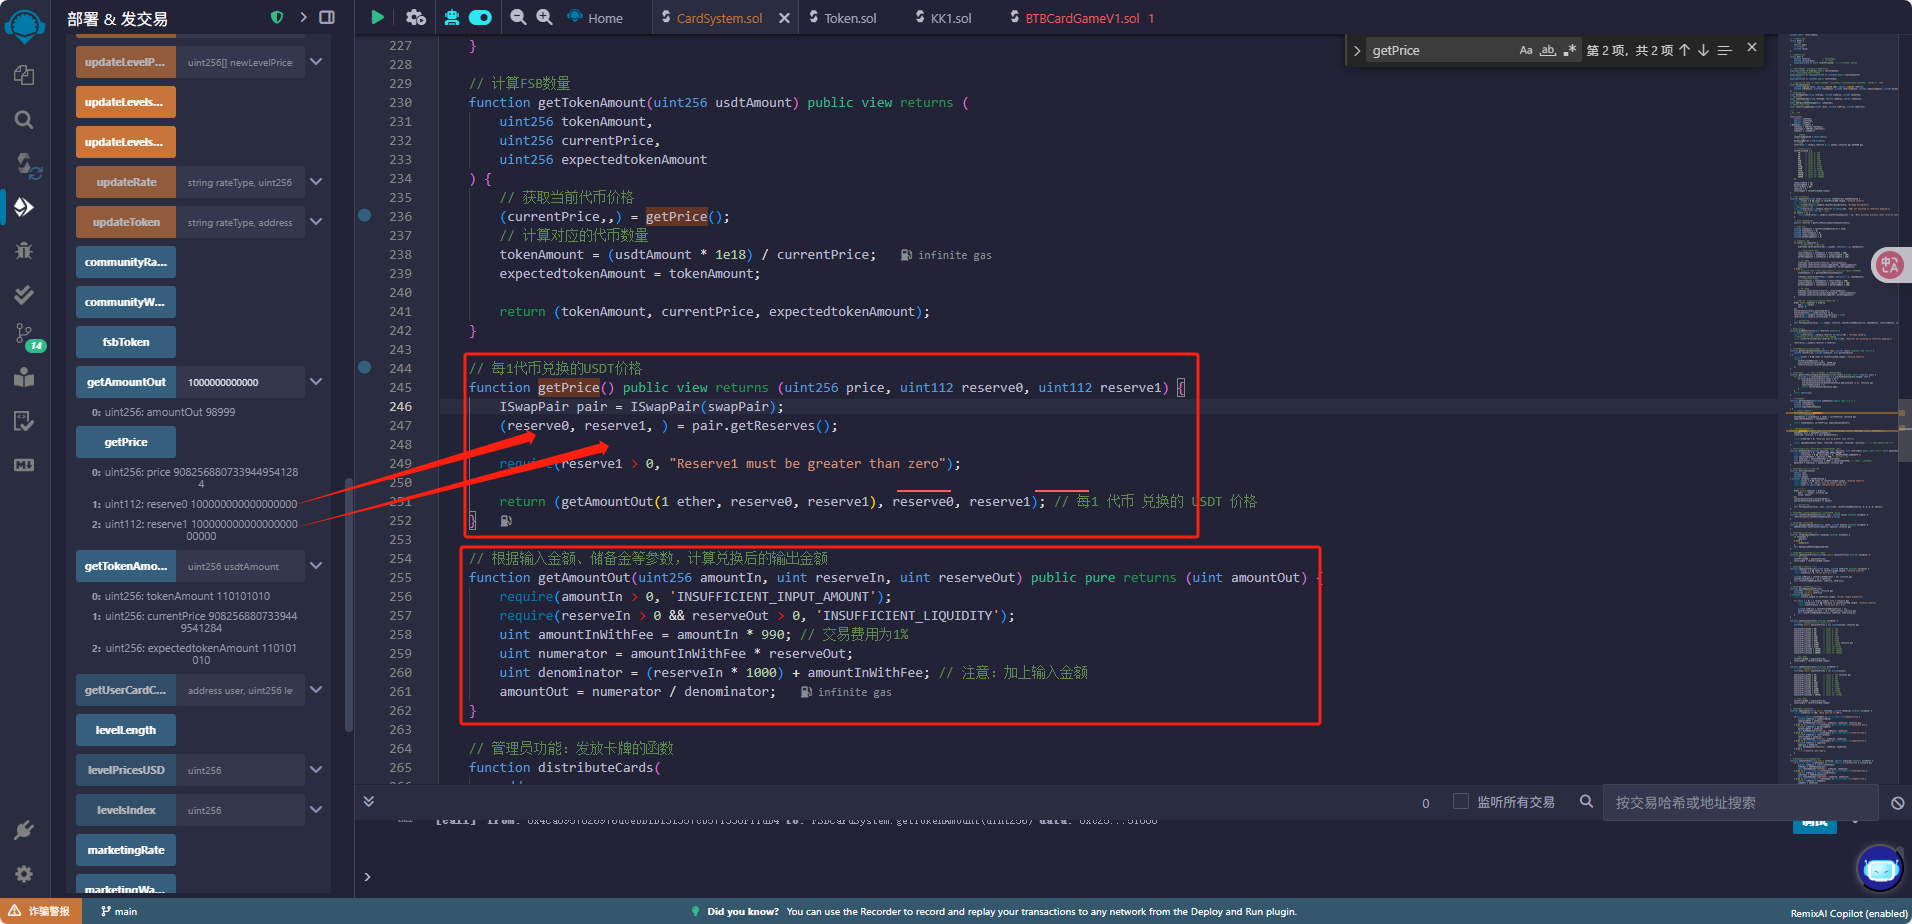Click the clear terminal console icon
Screen dimensions: 1912x924
[1897, 803]
